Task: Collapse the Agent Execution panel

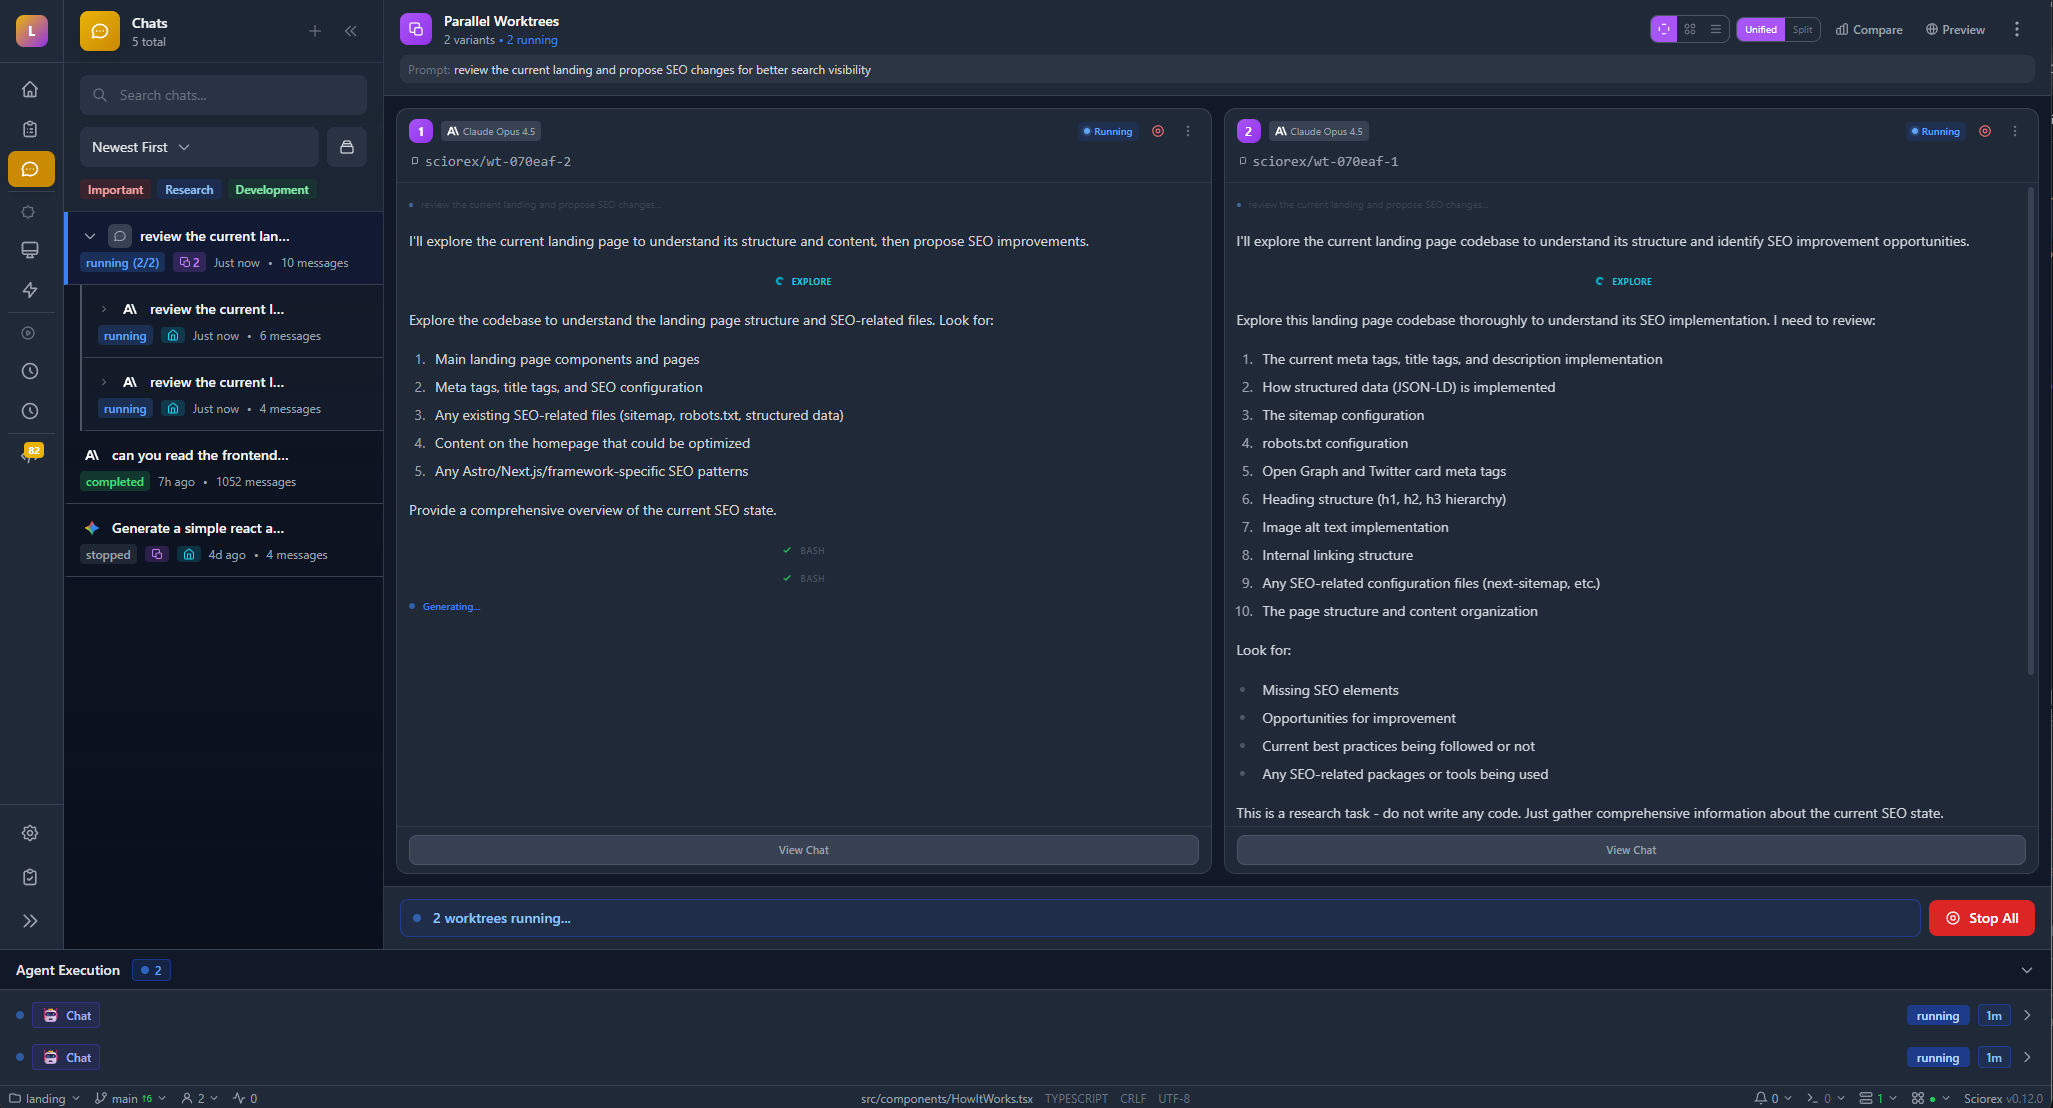Action: [x=2027, y=970]
